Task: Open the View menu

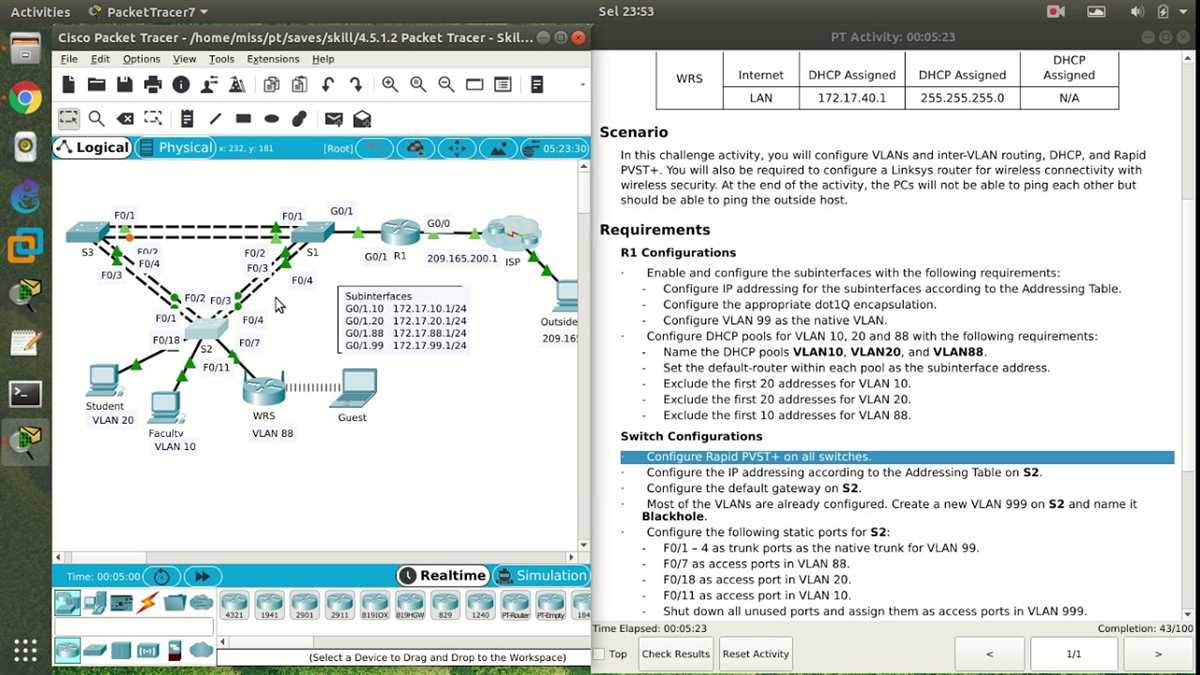Action: 184,59
